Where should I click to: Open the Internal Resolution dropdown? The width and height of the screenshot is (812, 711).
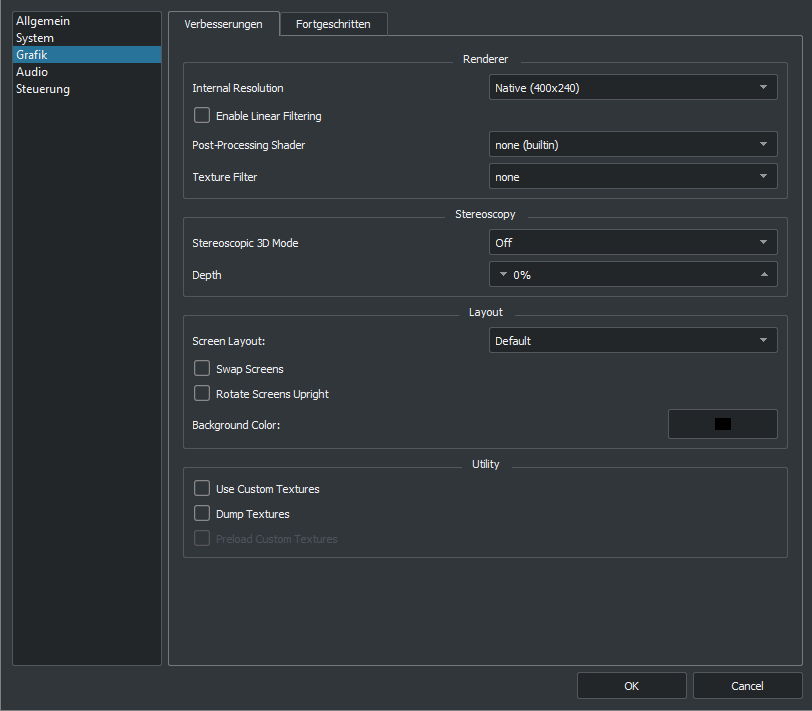(x=632, y=87)
